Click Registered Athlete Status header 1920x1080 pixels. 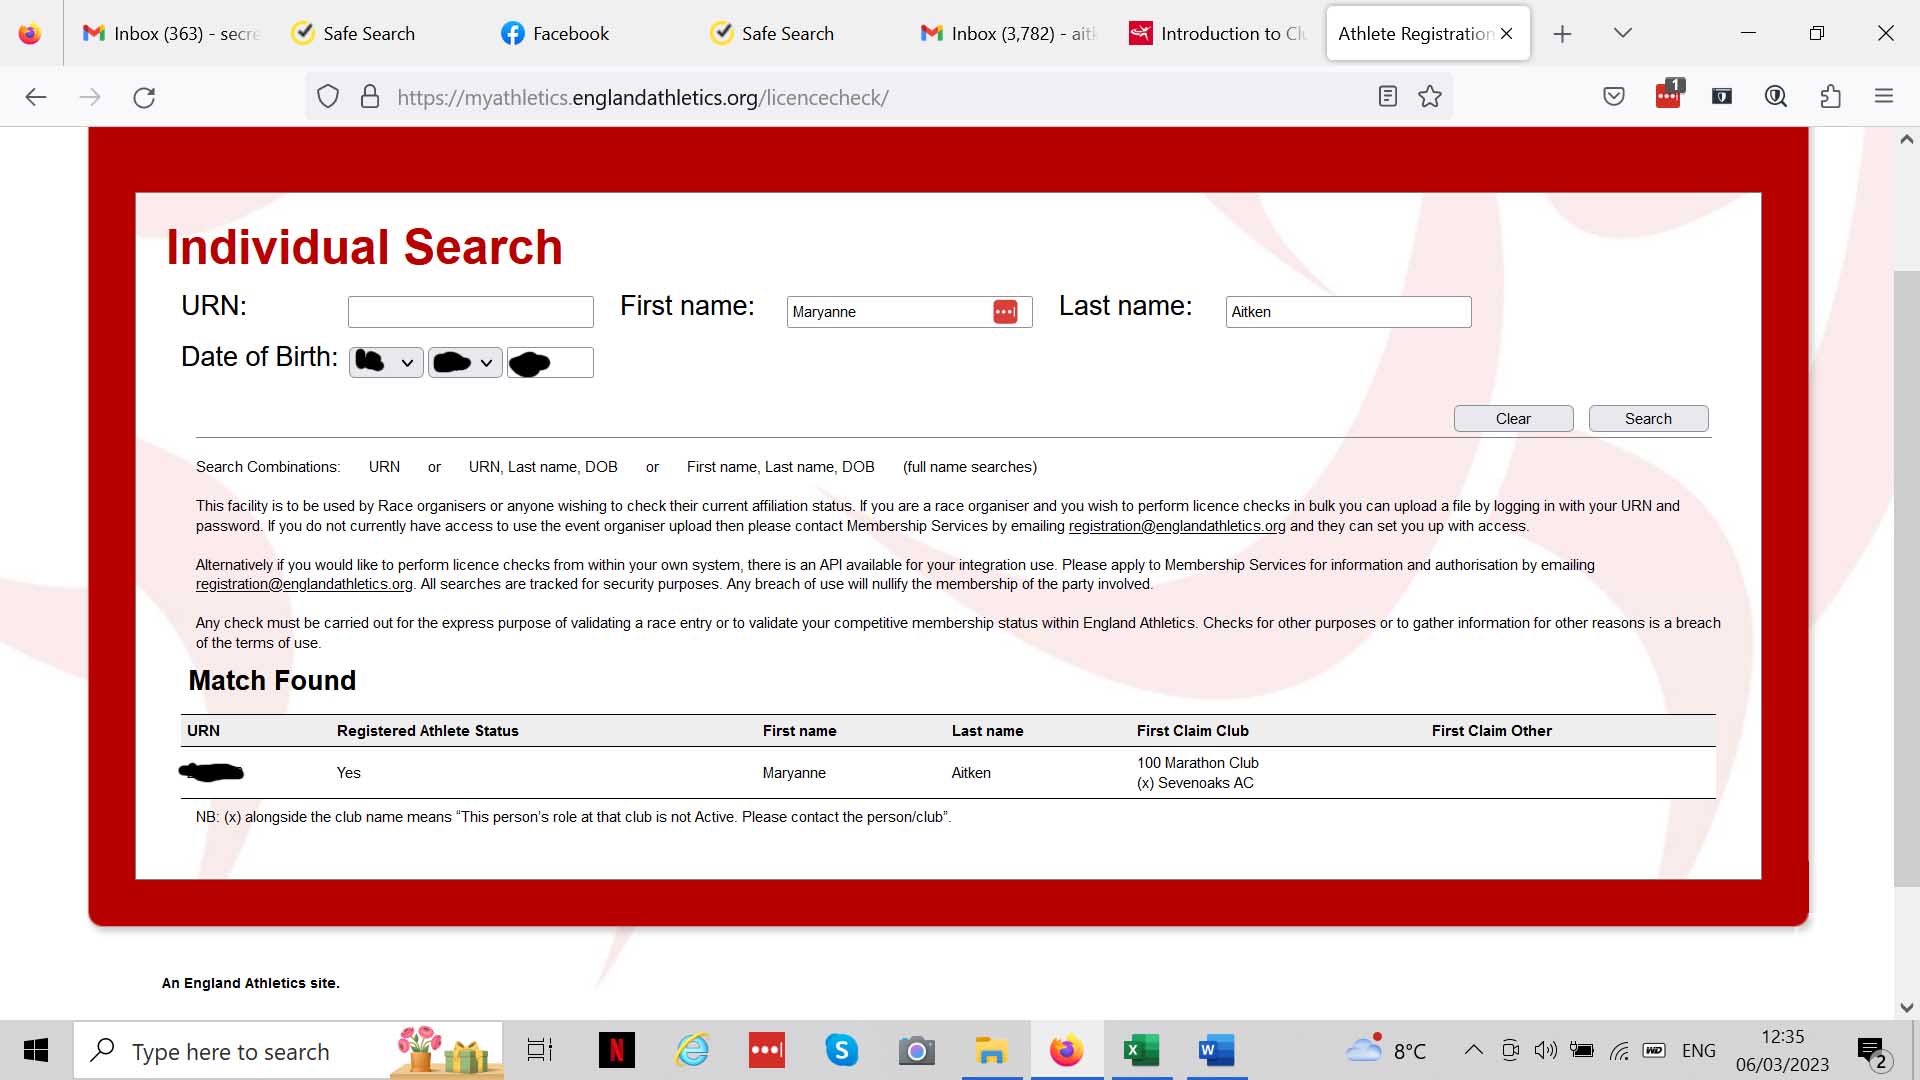pyautogui.click(x=427, y=731)
